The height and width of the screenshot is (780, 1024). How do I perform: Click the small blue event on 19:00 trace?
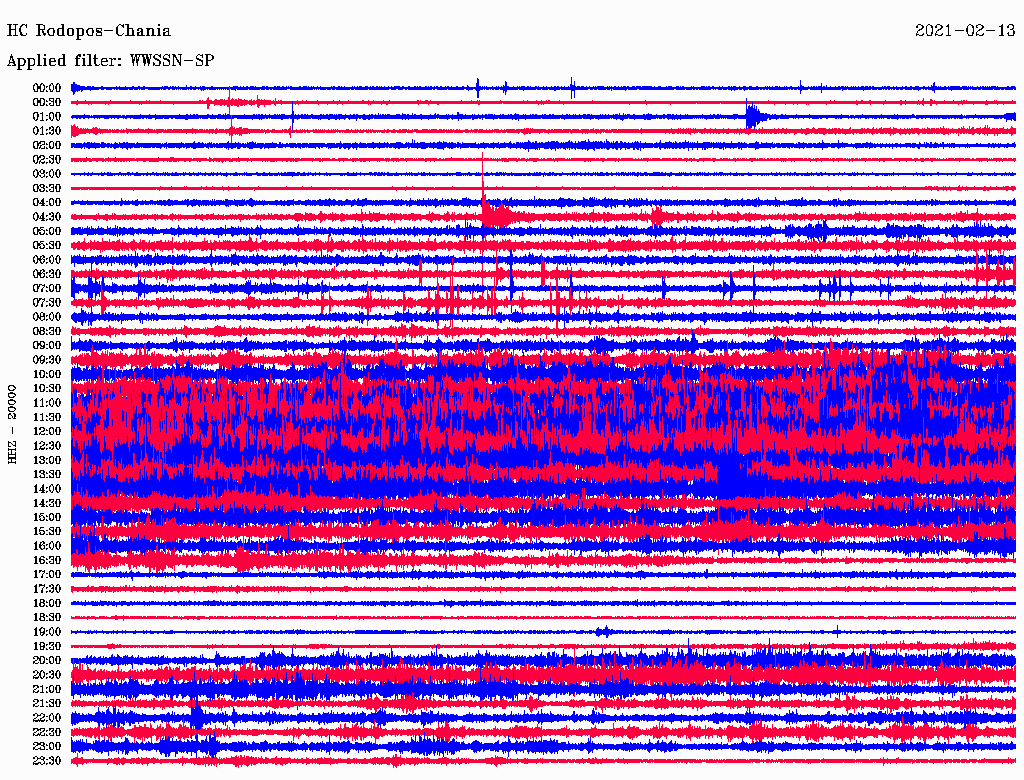tap(603, 631)
